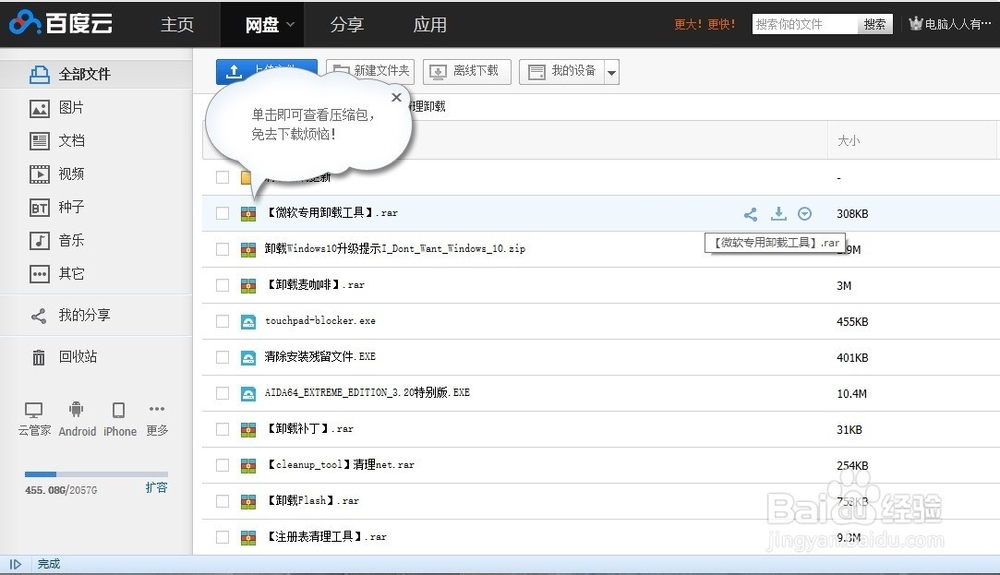The image size is (1000, 575).
Task: Click the crown user icon in header
Action: (x=916, y=24)
